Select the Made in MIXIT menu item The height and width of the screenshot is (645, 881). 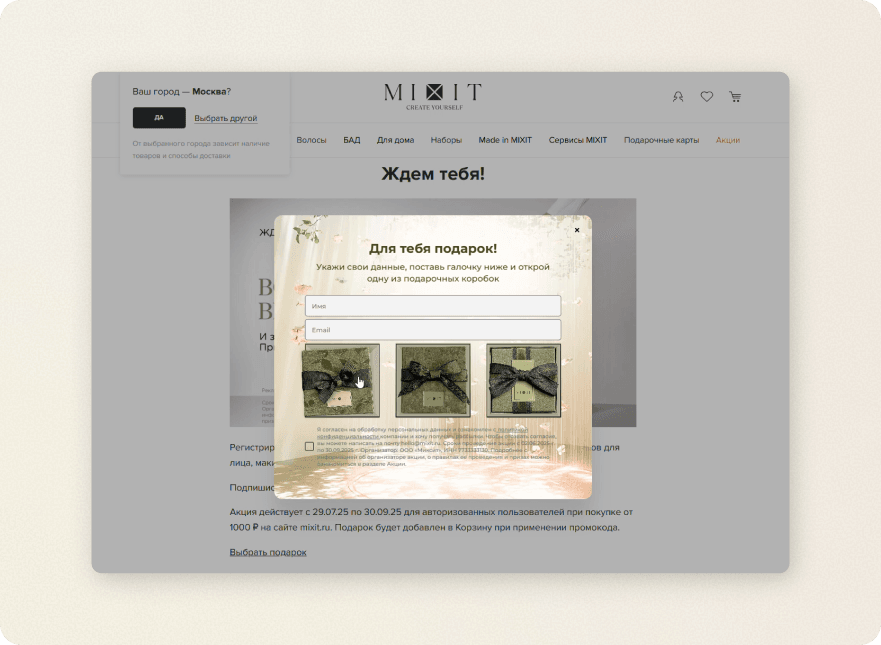click(505, 140)
